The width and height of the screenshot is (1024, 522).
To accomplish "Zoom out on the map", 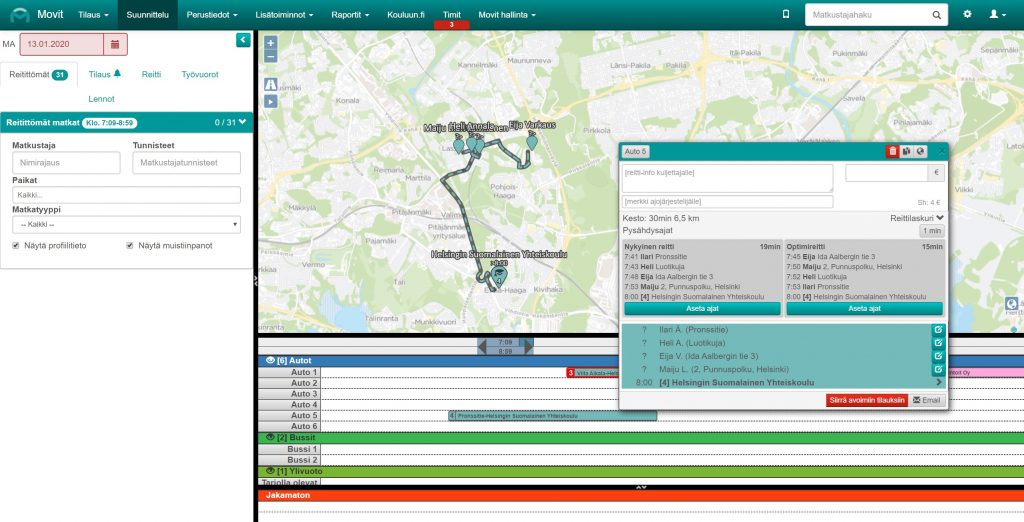I will point(271,57).
